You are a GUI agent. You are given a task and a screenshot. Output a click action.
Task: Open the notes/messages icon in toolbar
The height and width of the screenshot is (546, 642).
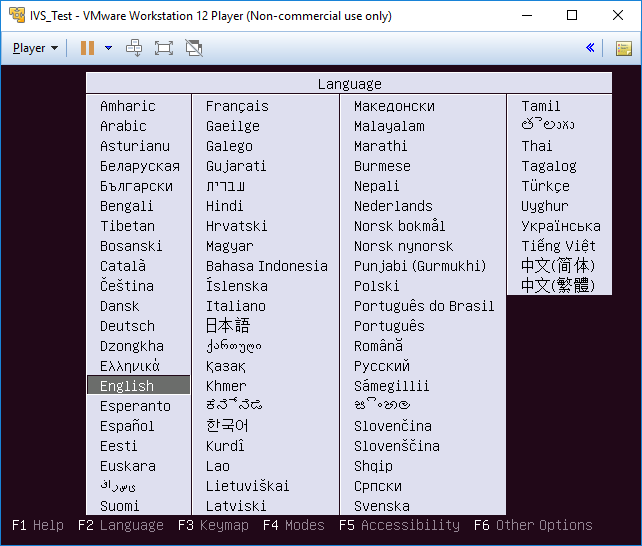(624, 48)
